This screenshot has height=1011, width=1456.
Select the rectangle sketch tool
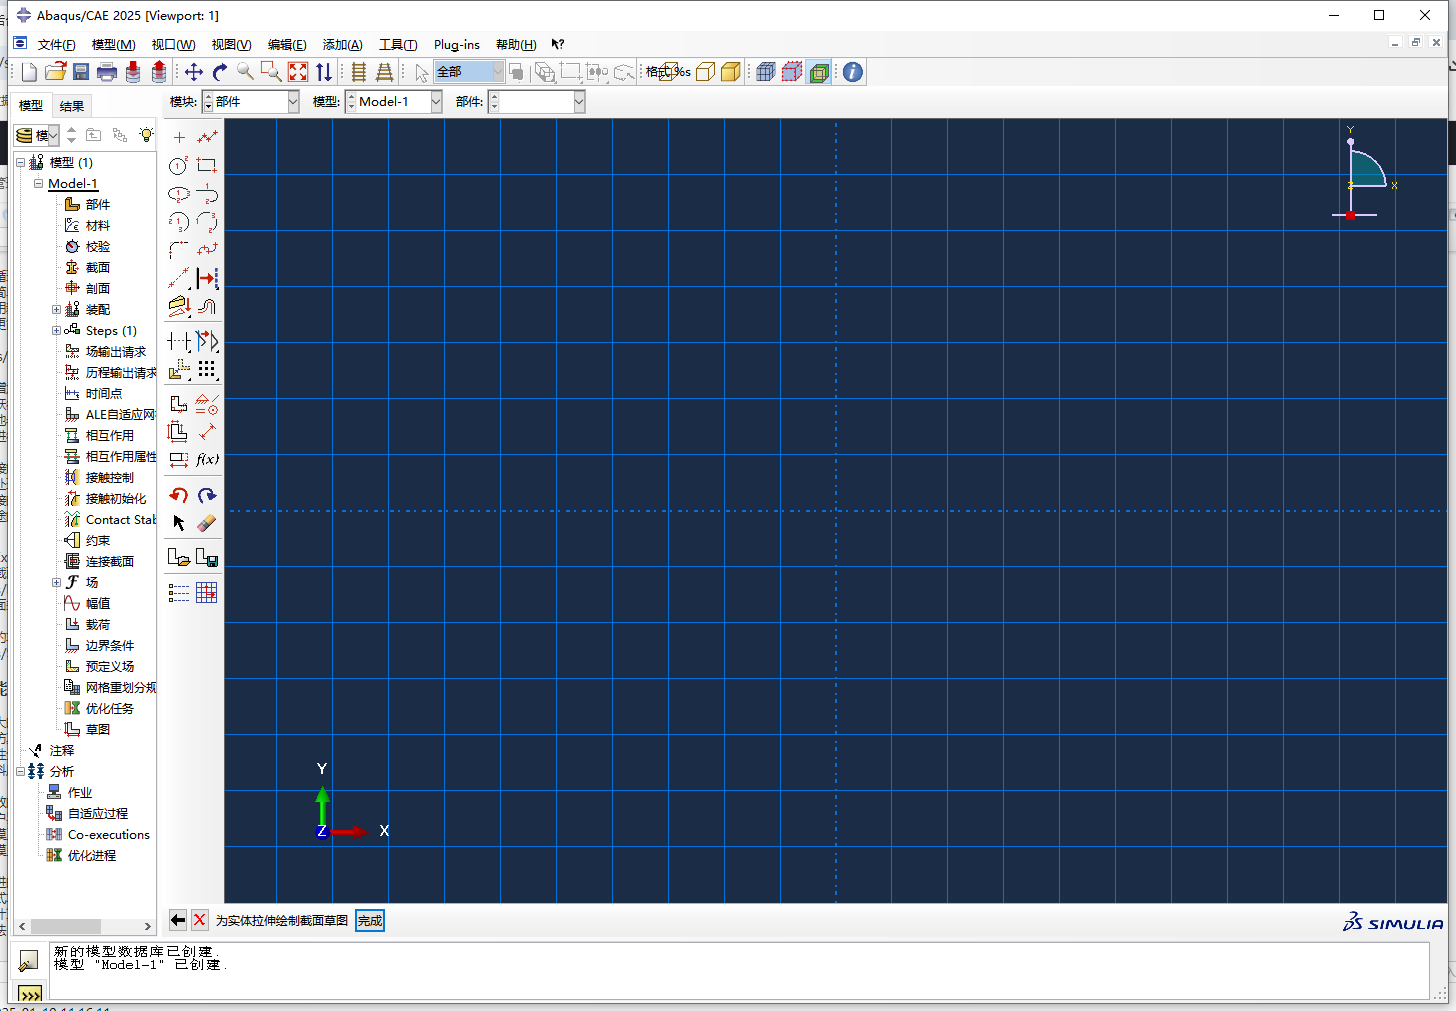[x=206, y=166]
